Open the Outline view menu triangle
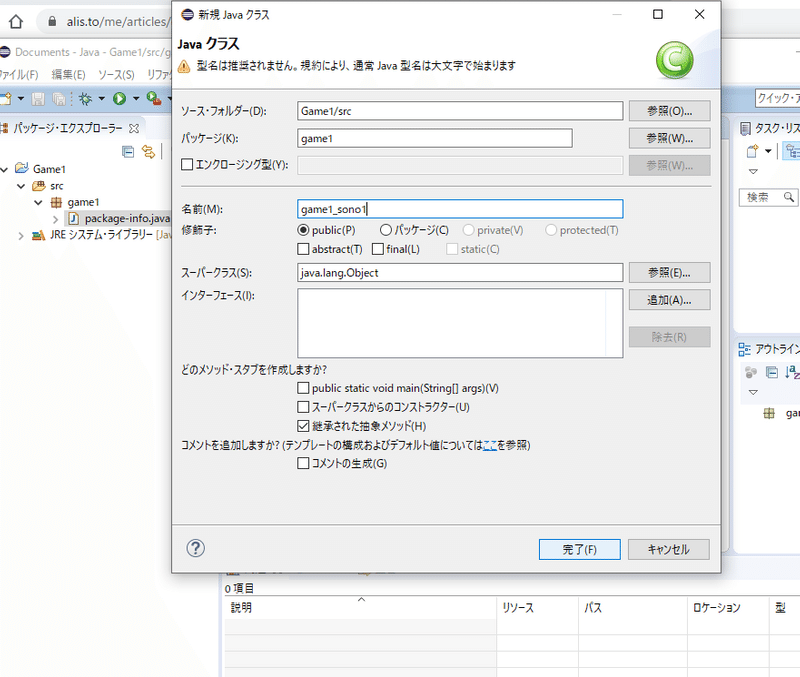The image size is (800, 677). tap(753, 392)
